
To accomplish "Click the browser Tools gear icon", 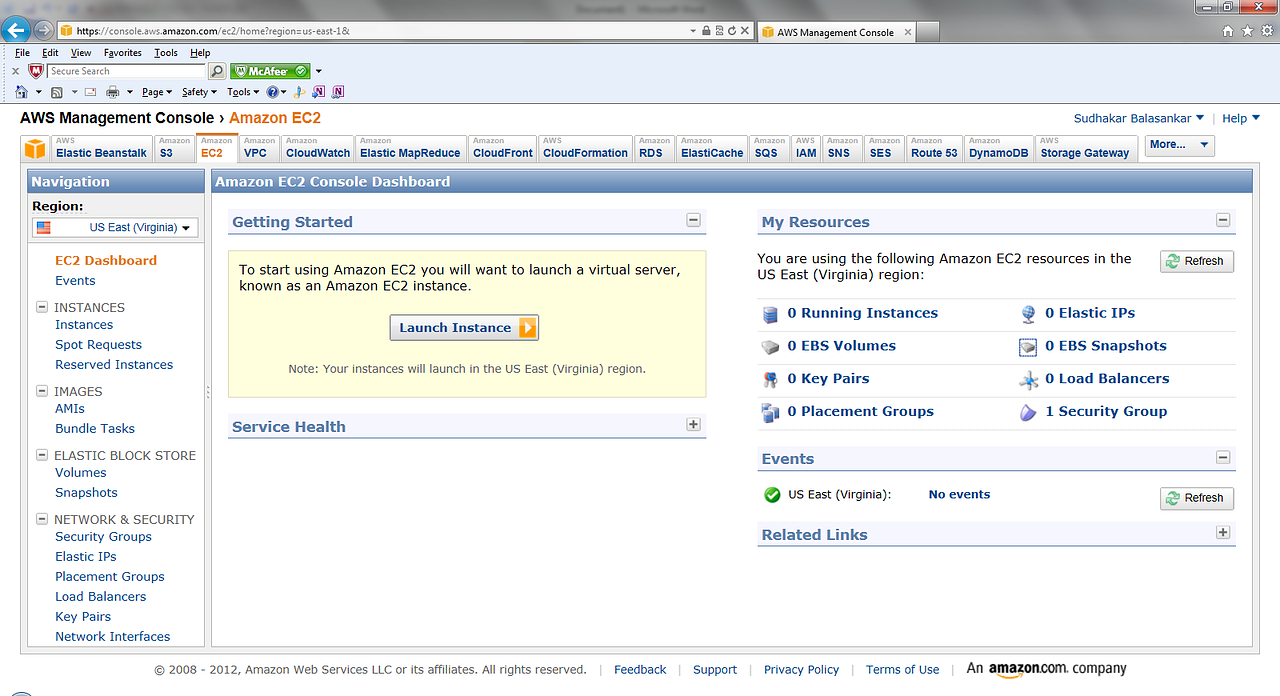I will 1266,31.
